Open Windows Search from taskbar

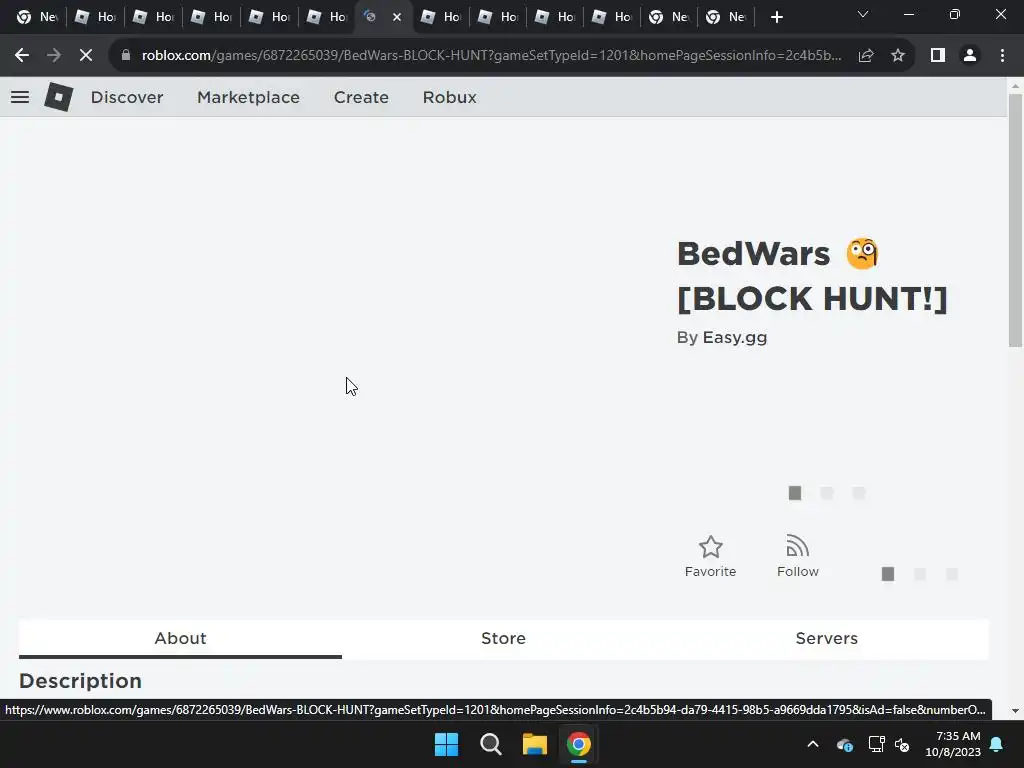(x=490, y=744)
